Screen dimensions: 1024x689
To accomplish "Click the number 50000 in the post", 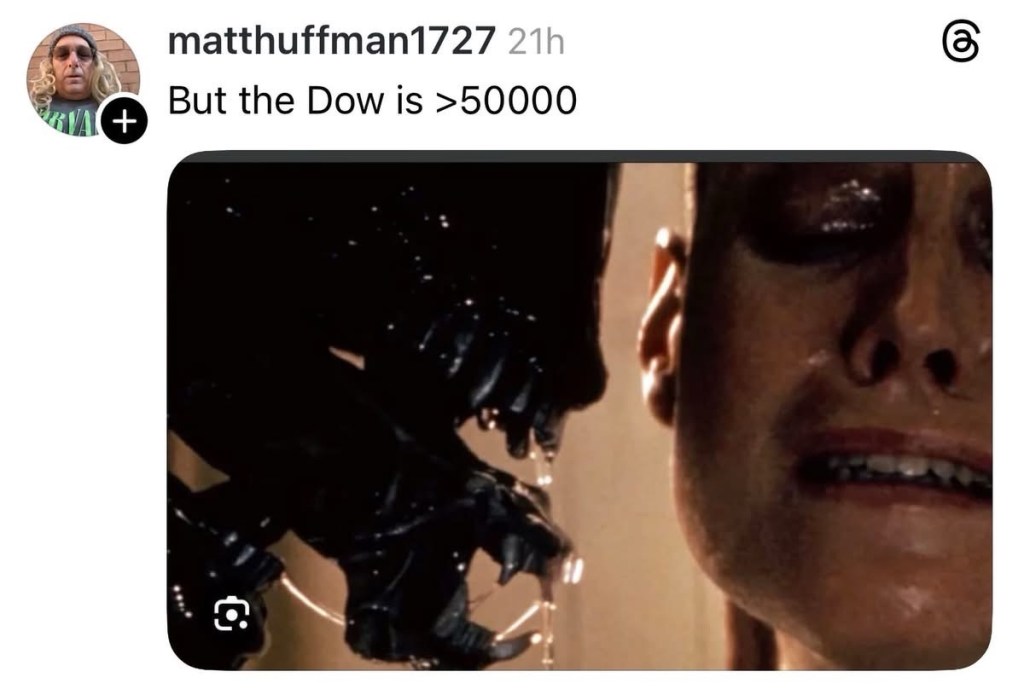I will [519, 101].
